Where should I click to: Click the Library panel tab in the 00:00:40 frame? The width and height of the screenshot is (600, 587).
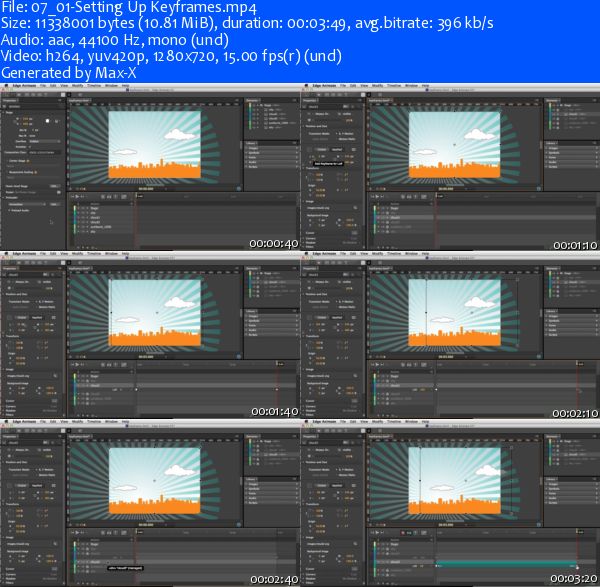pos(251,143)
